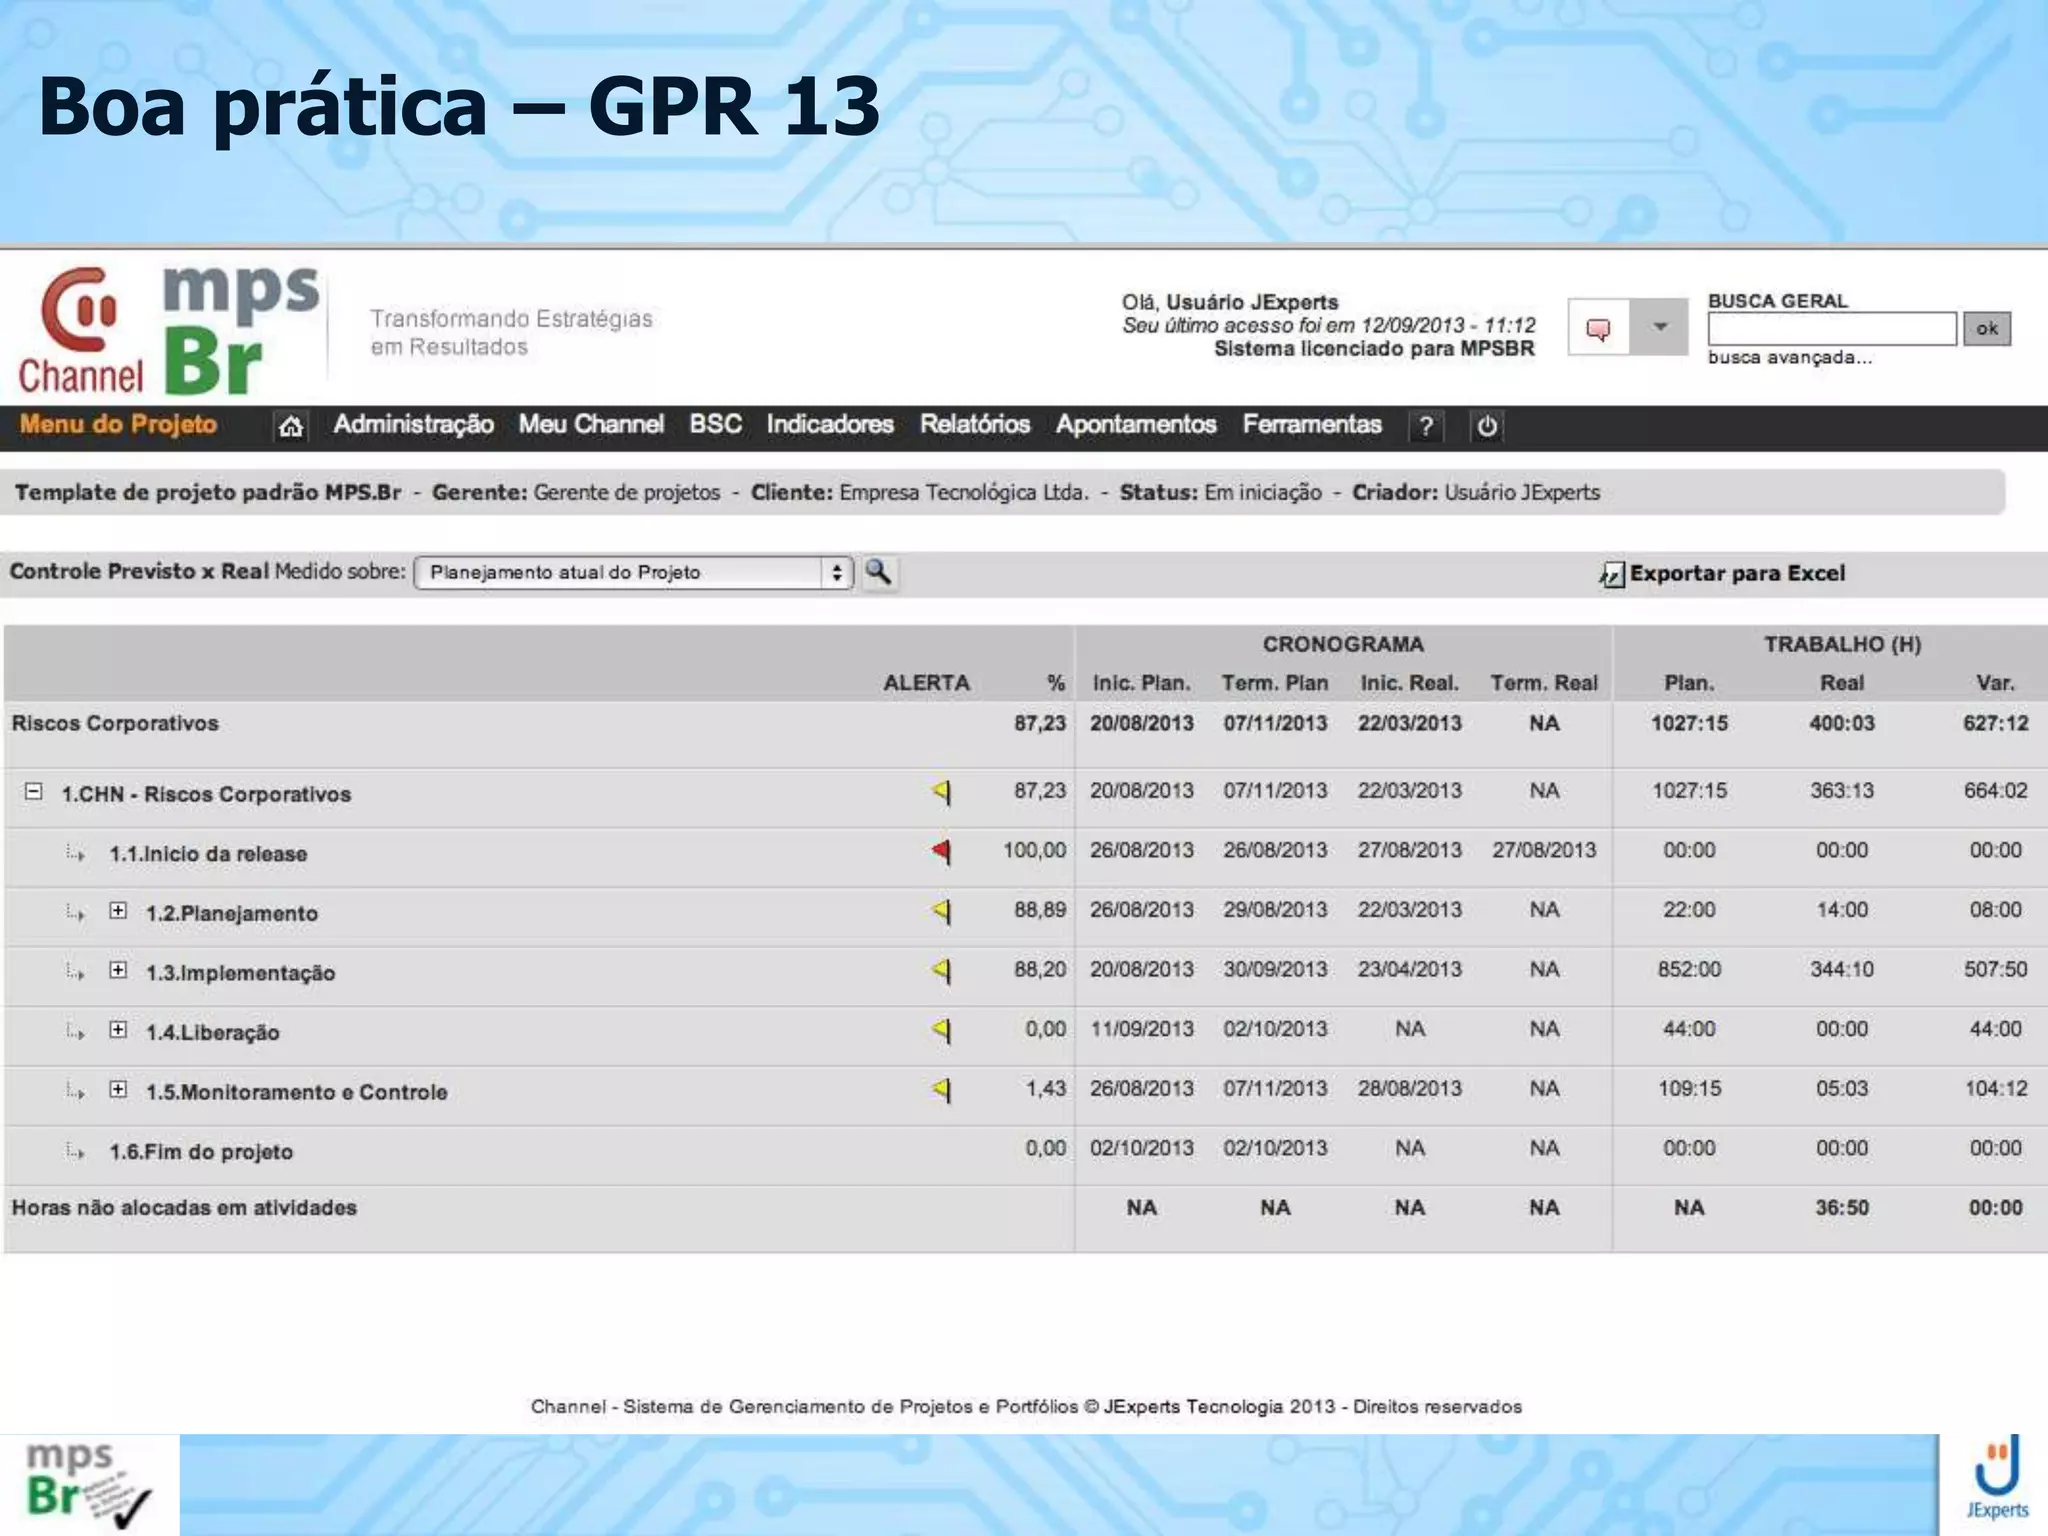2048x1536 pixels.
Task: Click the 27/08/2013 Term. Real date
Action: (1544, 850)
